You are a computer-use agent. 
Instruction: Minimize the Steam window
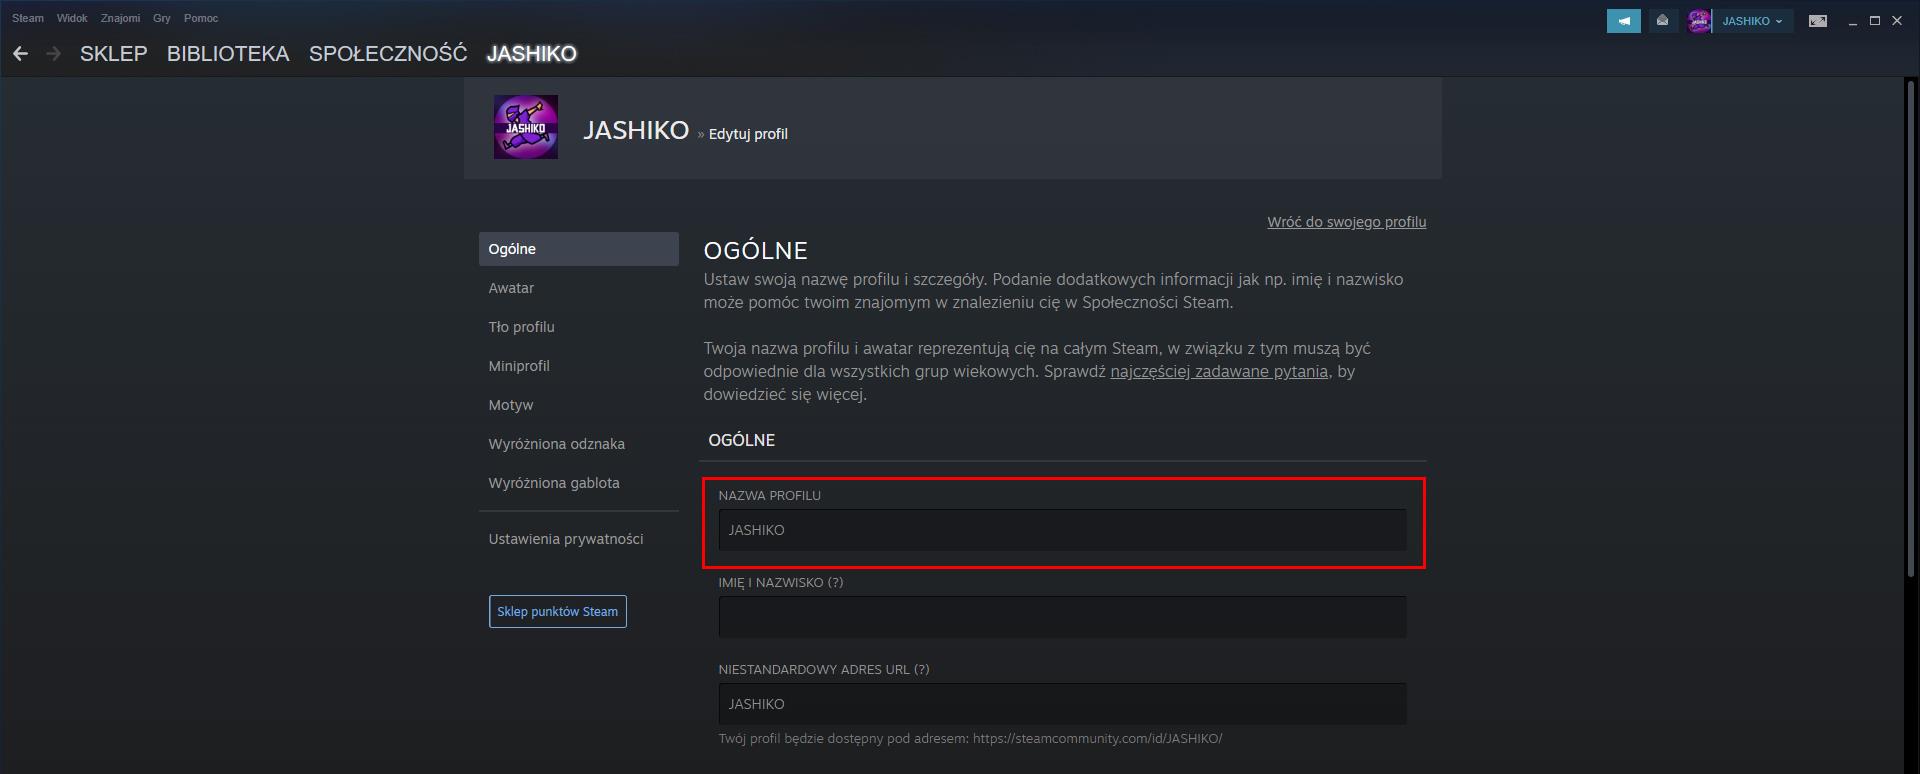point(1852,21)
